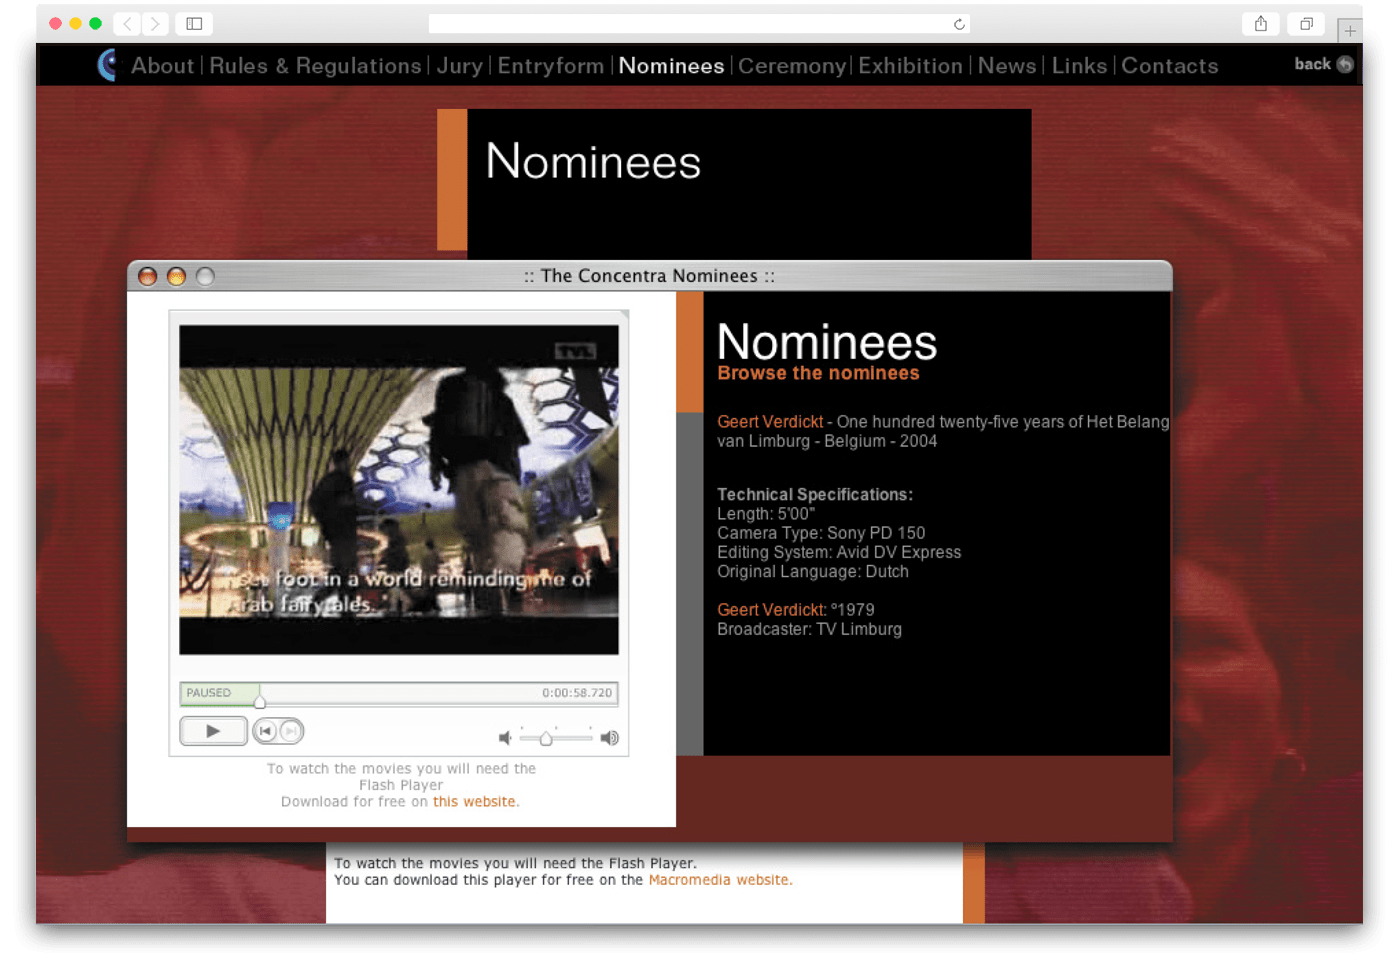Skip to previous track in the player
This screenshot has width=1400, height=964.
point(266,732)
